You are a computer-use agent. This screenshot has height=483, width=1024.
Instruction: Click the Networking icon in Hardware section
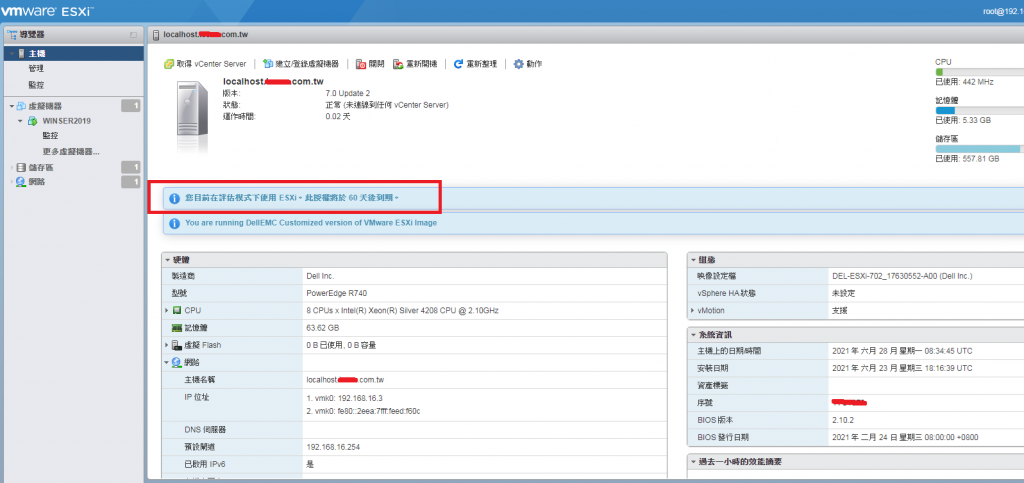point(176,362)
